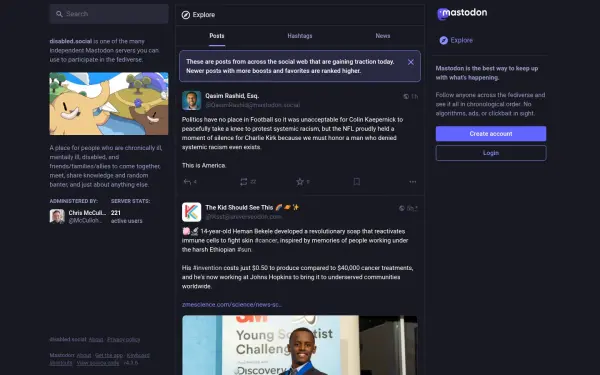Click the magnifier icon in the search box
Viewport: 600px width, 375px height.
click(59, 14)
